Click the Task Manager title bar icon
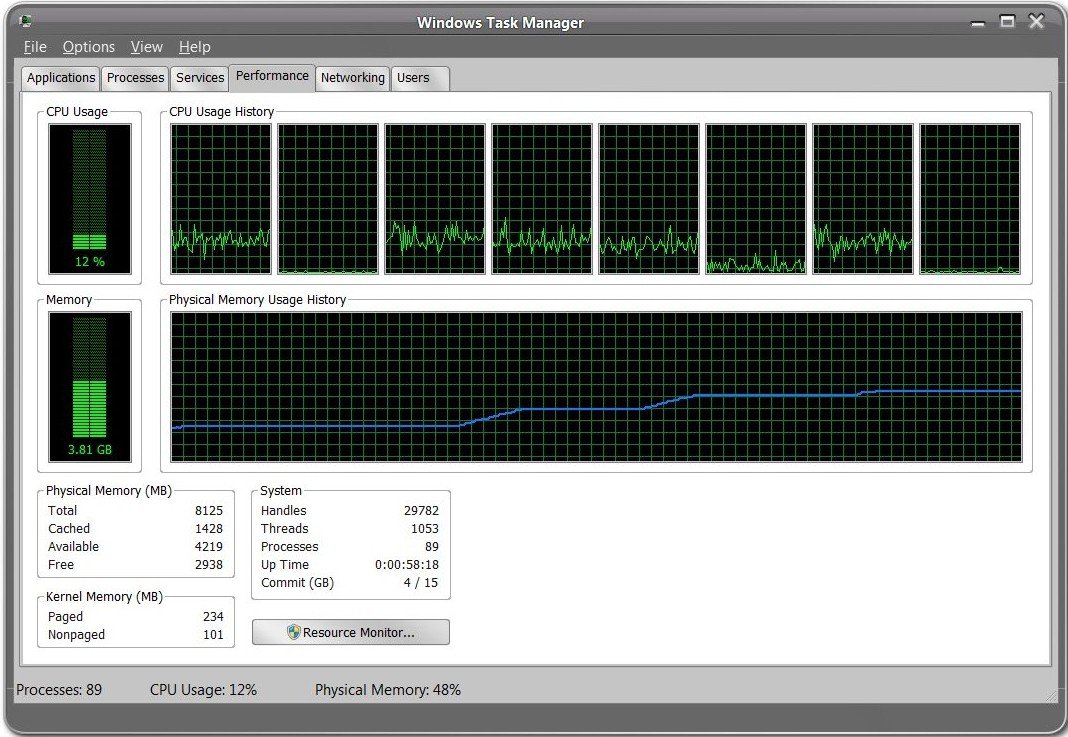The height and width of the screenshot is (737, 1068). (24, 21)
